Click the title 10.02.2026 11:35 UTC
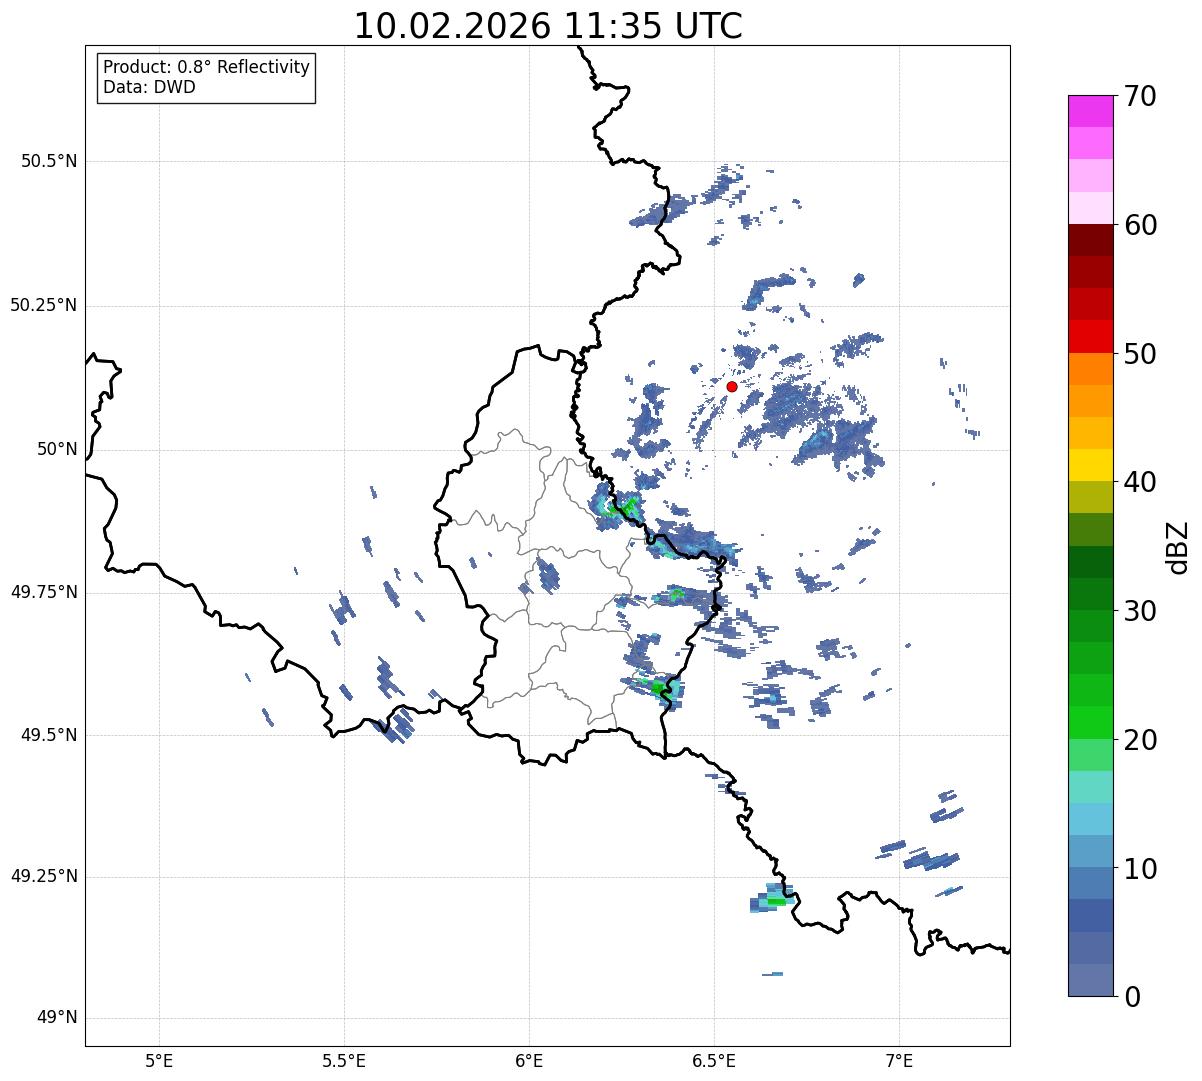The image size is (1202, 1081). pos(548,26)
